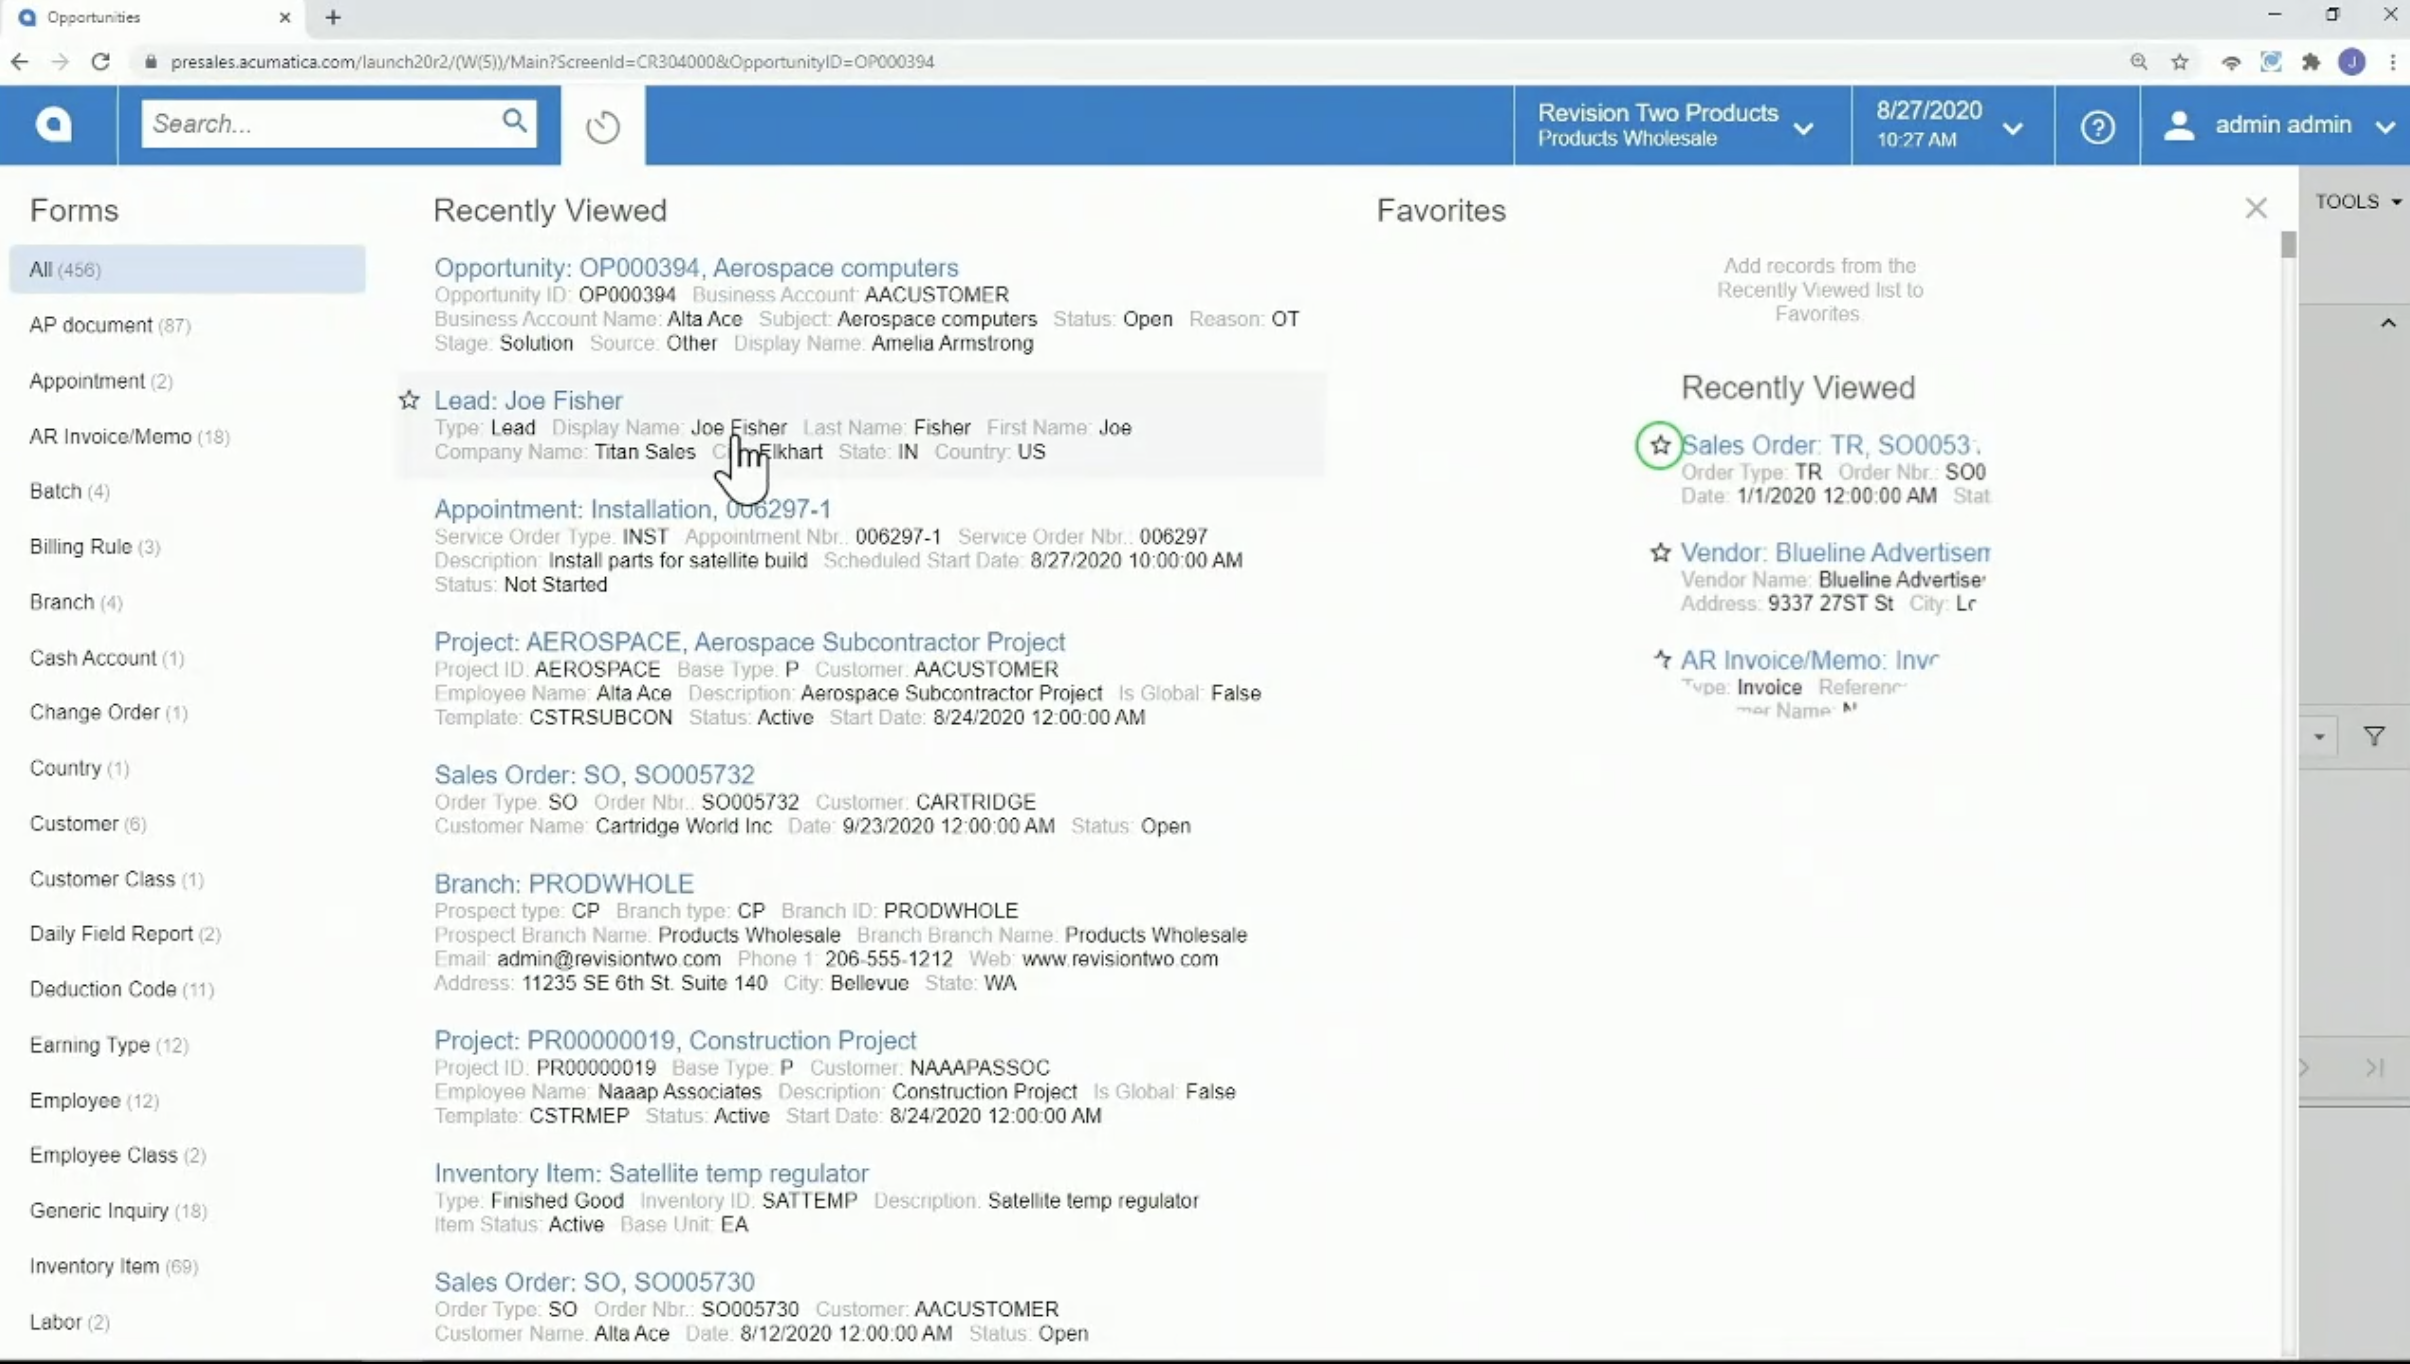2410x1364 pixels.
Task: Star the AR Invoice/Memo record
Action: 1661,659
